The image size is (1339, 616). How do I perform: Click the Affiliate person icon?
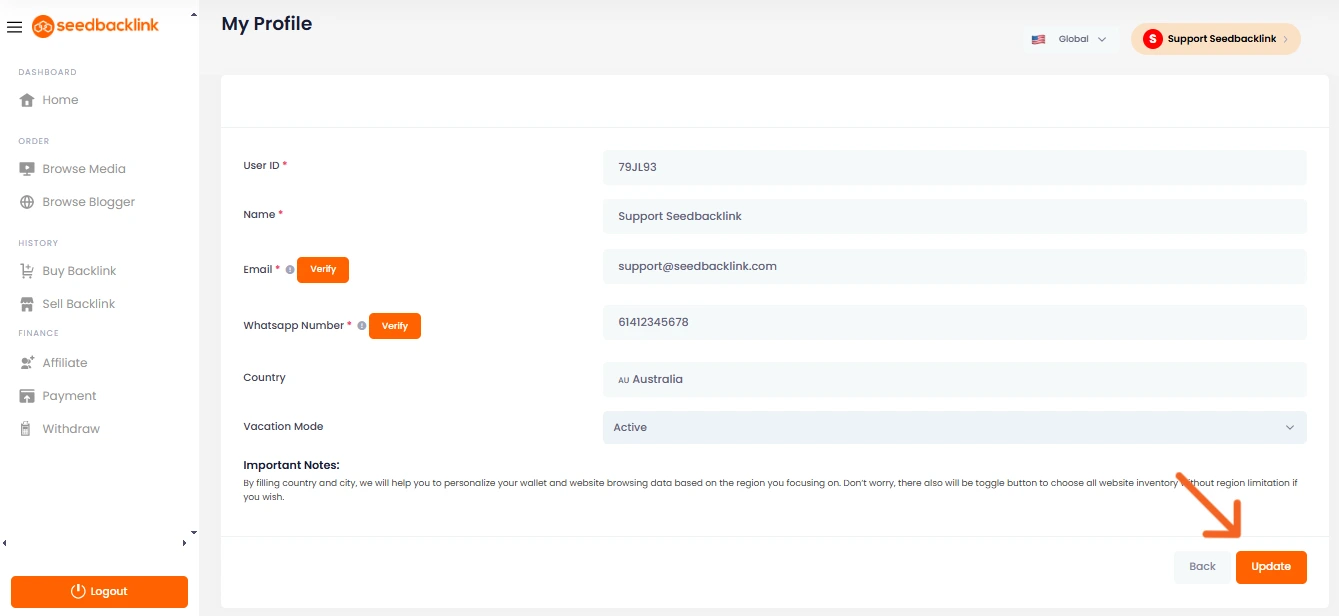(x=27, y=363)
